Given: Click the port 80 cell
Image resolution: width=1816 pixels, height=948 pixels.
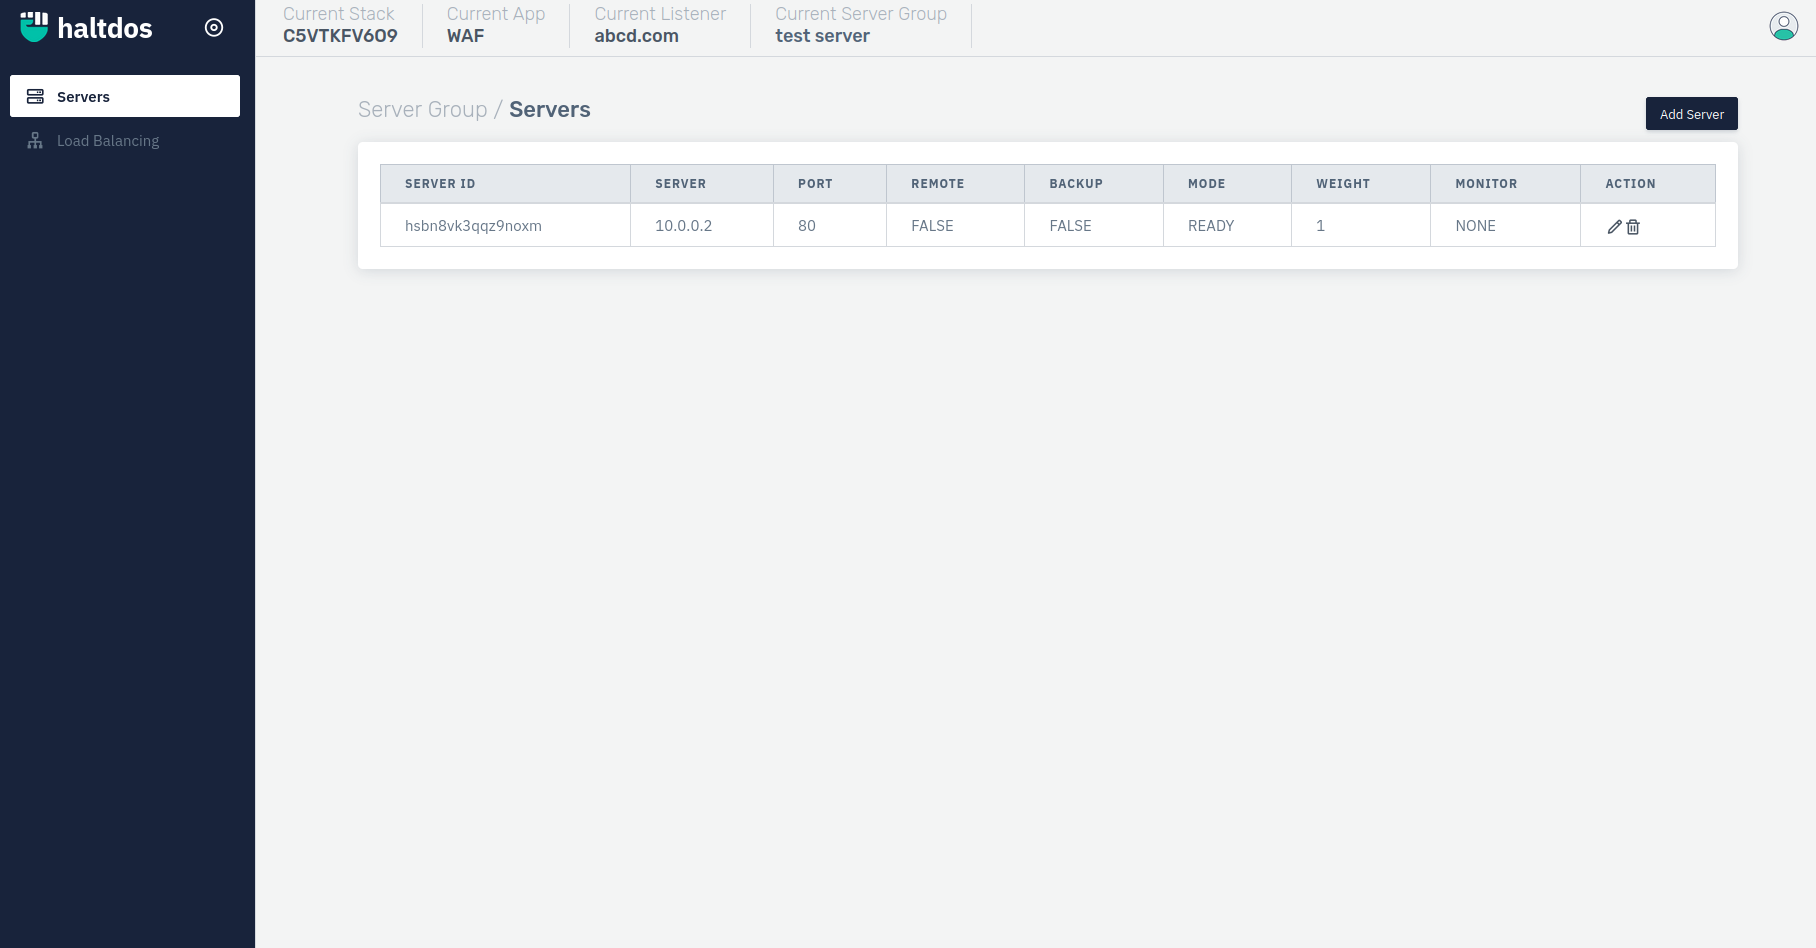Looking at the screenshot, I should click(830, 226).
